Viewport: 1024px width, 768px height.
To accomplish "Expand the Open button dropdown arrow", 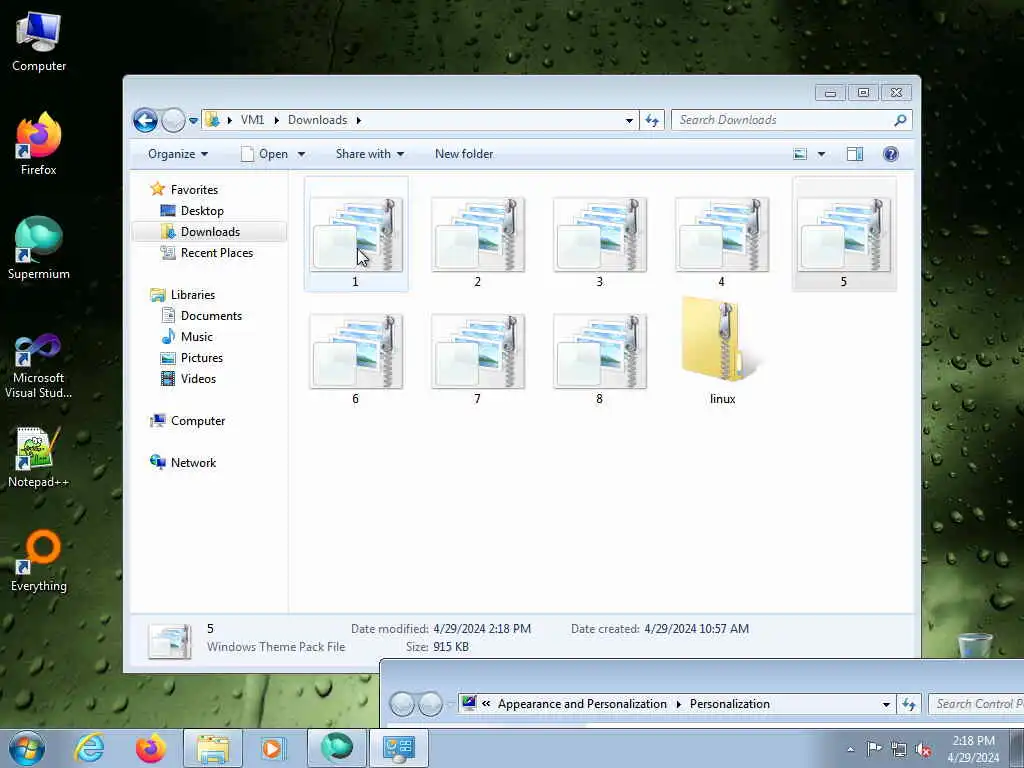I will click(x=301, y=154).
